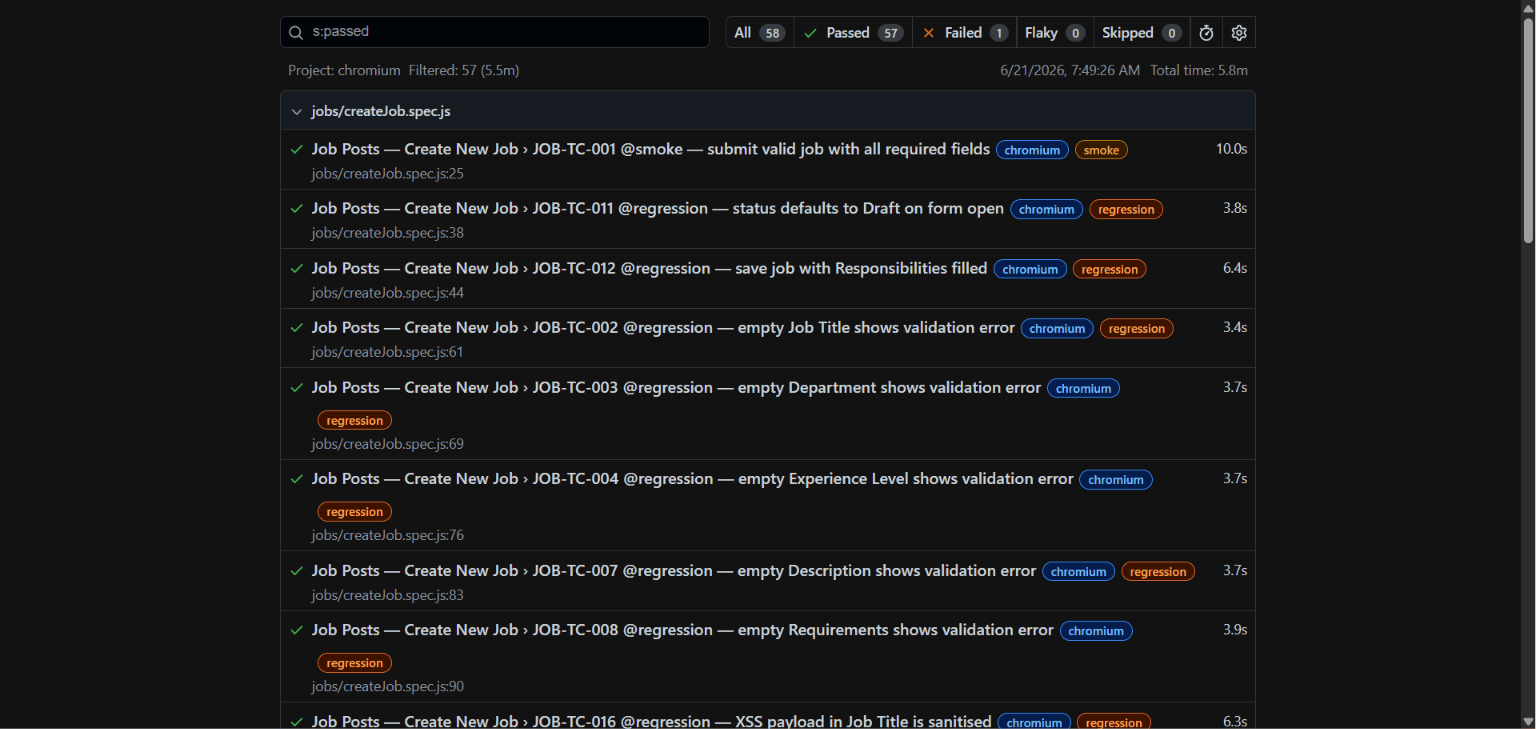Click chromium tag on JOB-TC-001 row
Viewport: 1536px width, 729px height.
point(1032,150)
